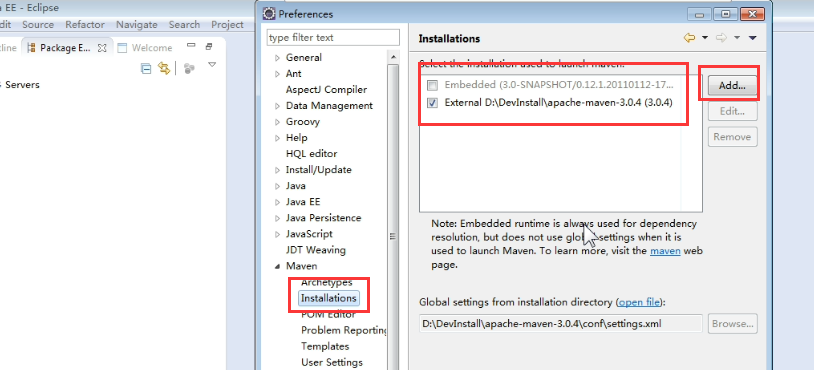Expand the Ant preferences node
The image size is (814, 370).
tap(277, 74)
